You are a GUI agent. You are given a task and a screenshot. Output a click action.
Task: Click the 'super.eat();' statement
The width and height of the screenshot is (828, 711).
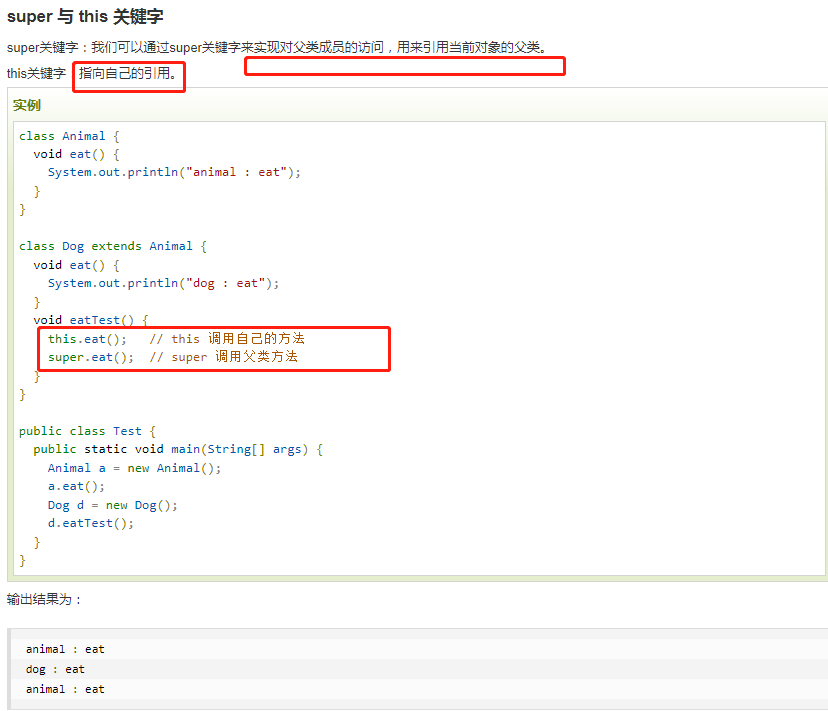[91, 358]
